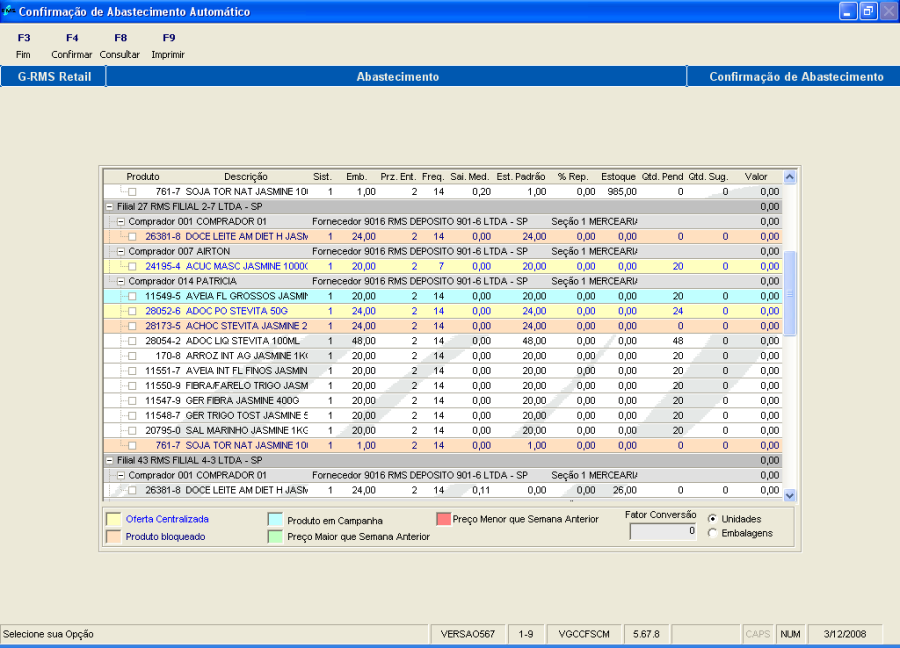The height and width of the screenshot is (648, 900).
Task: Click the Oferta Centralizada yellow swatch
Action: [114, 519]
